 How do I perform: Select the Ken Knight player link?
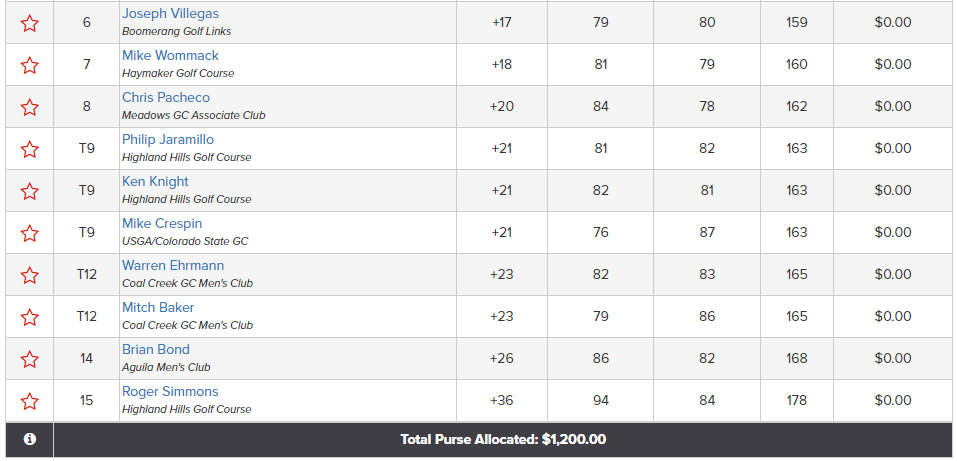(x=155, y=181)
